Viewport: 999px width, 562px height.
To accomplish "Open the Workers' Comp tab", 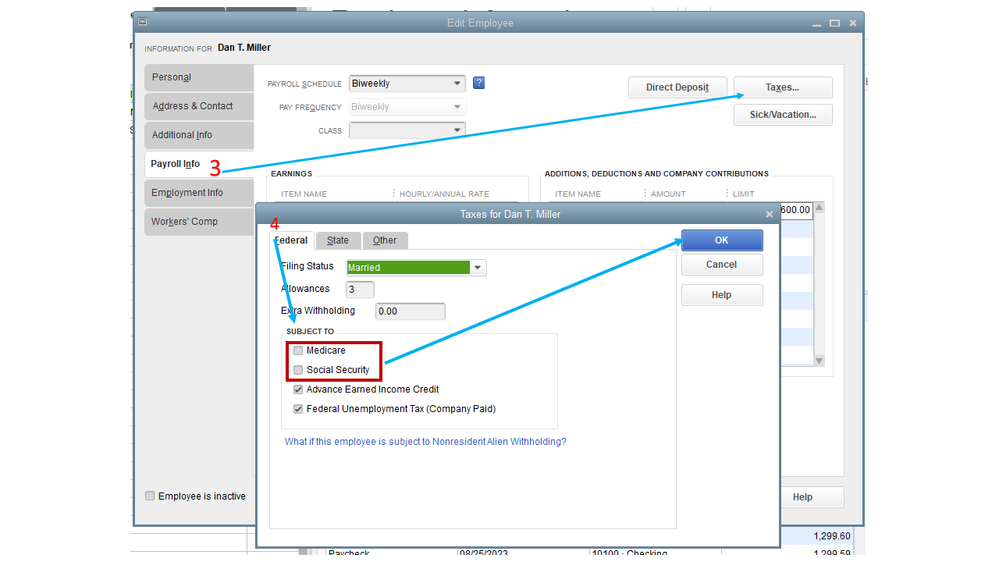I will [x=199, y=222].
